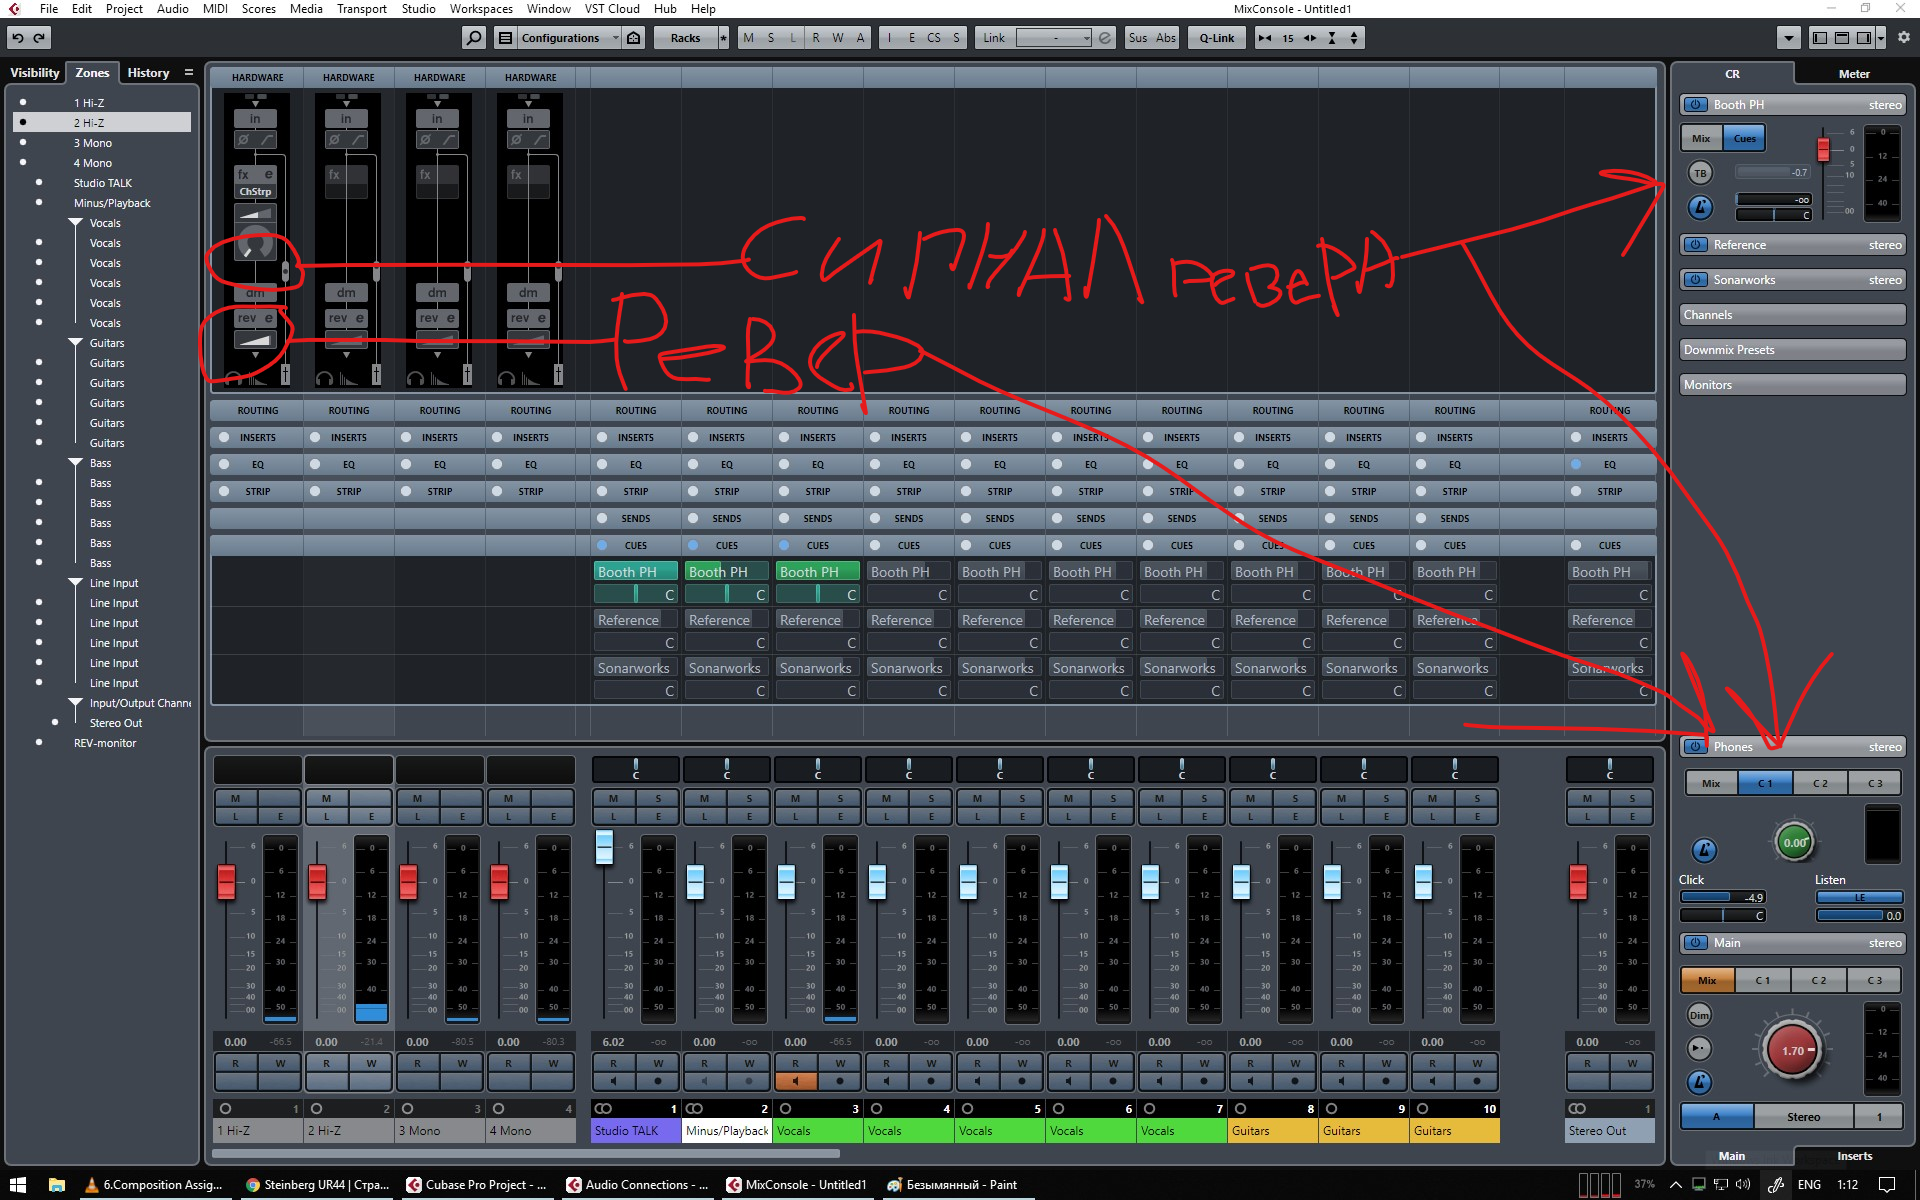Toggle Phones metronome click icon

click(x=1704, y=850)
